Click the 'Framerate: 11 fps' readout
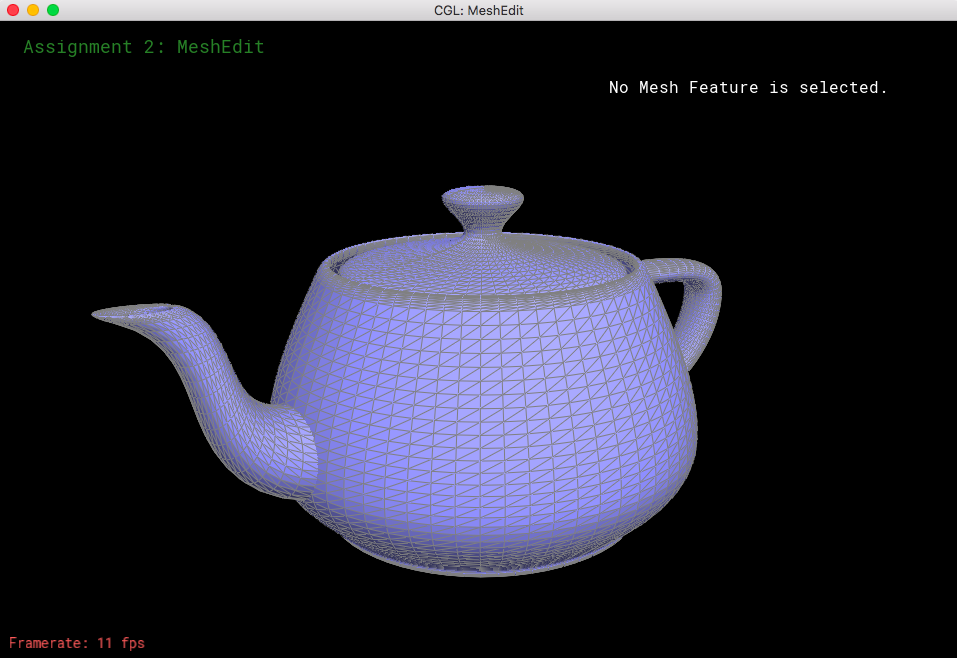The width and height of the screenshot is (957, 658). point(77,643)
